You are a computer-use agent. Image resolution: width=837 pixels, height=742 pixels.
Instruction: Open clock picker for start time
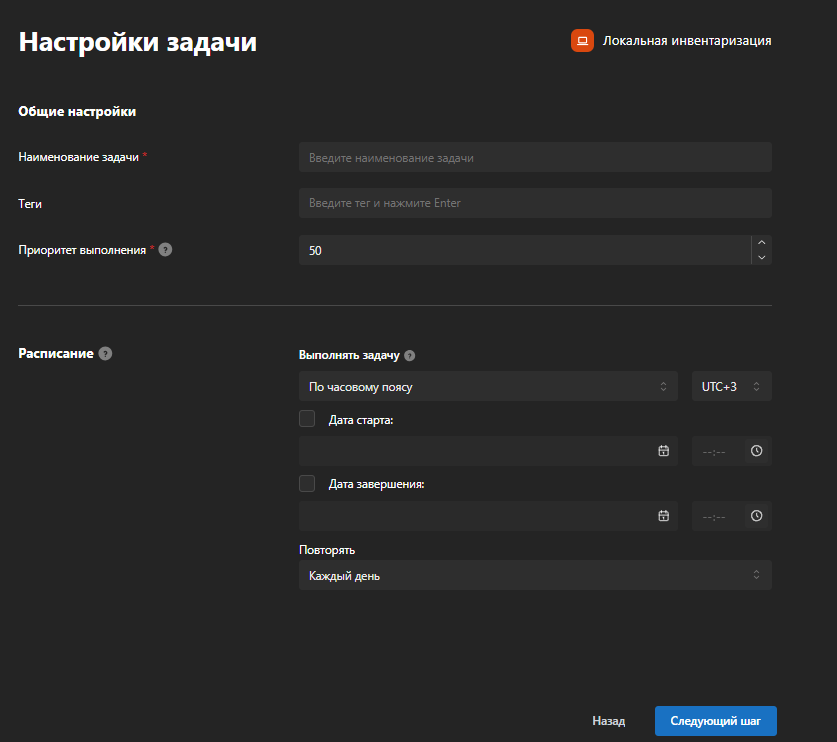coord(756,451)
